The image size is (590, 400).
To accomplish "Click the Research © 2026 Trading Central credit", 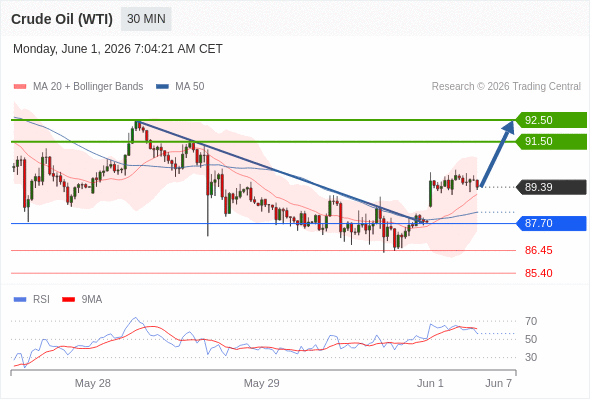I will (x=506, y=87).
